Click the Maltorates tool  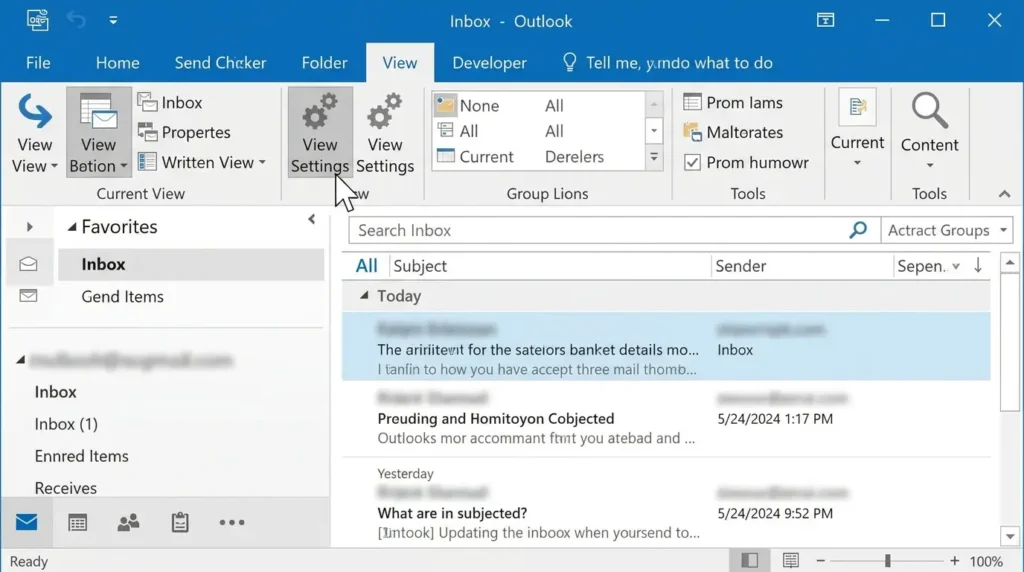pyautogui.click(x=733, y=133)
